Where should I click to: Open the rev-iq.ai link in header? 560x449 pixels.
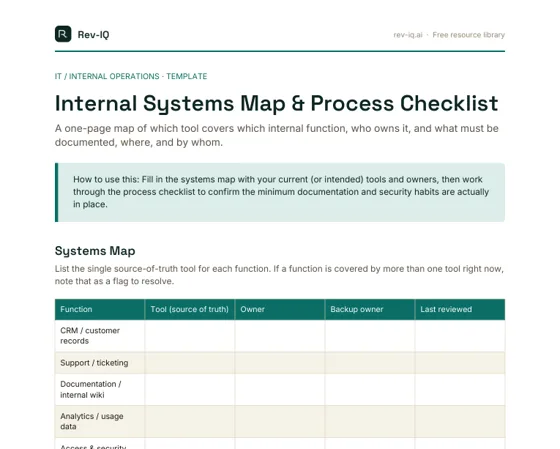(x=408, y=35)
